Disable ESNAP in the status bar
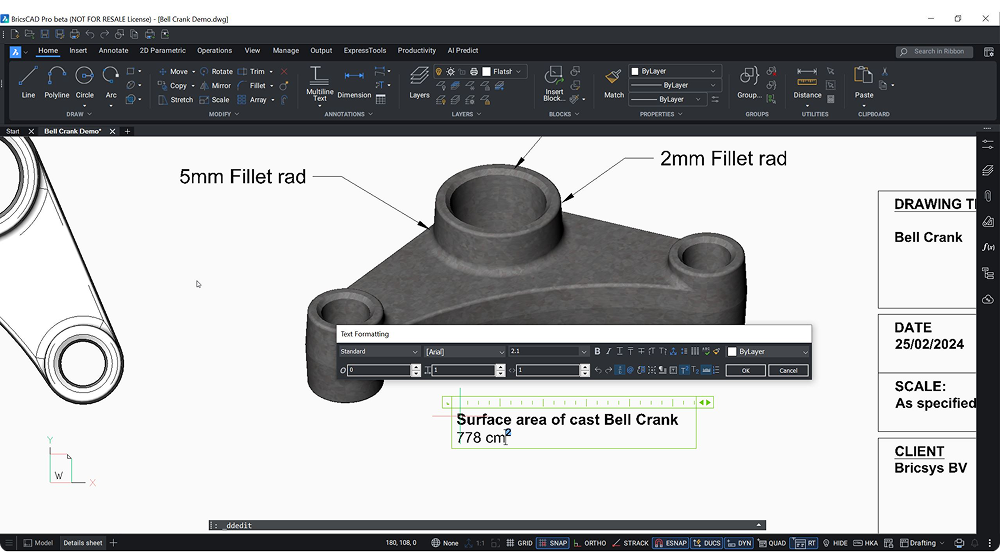The height and width of the screenshot is (552, 1000). tap(670, 543)
